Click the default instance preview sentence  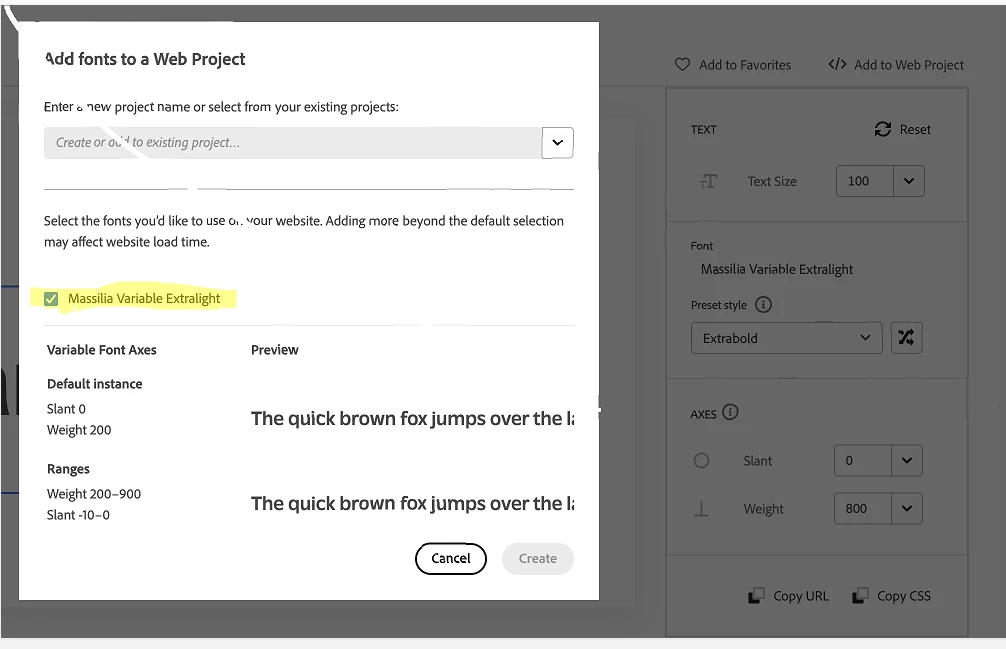412,419
